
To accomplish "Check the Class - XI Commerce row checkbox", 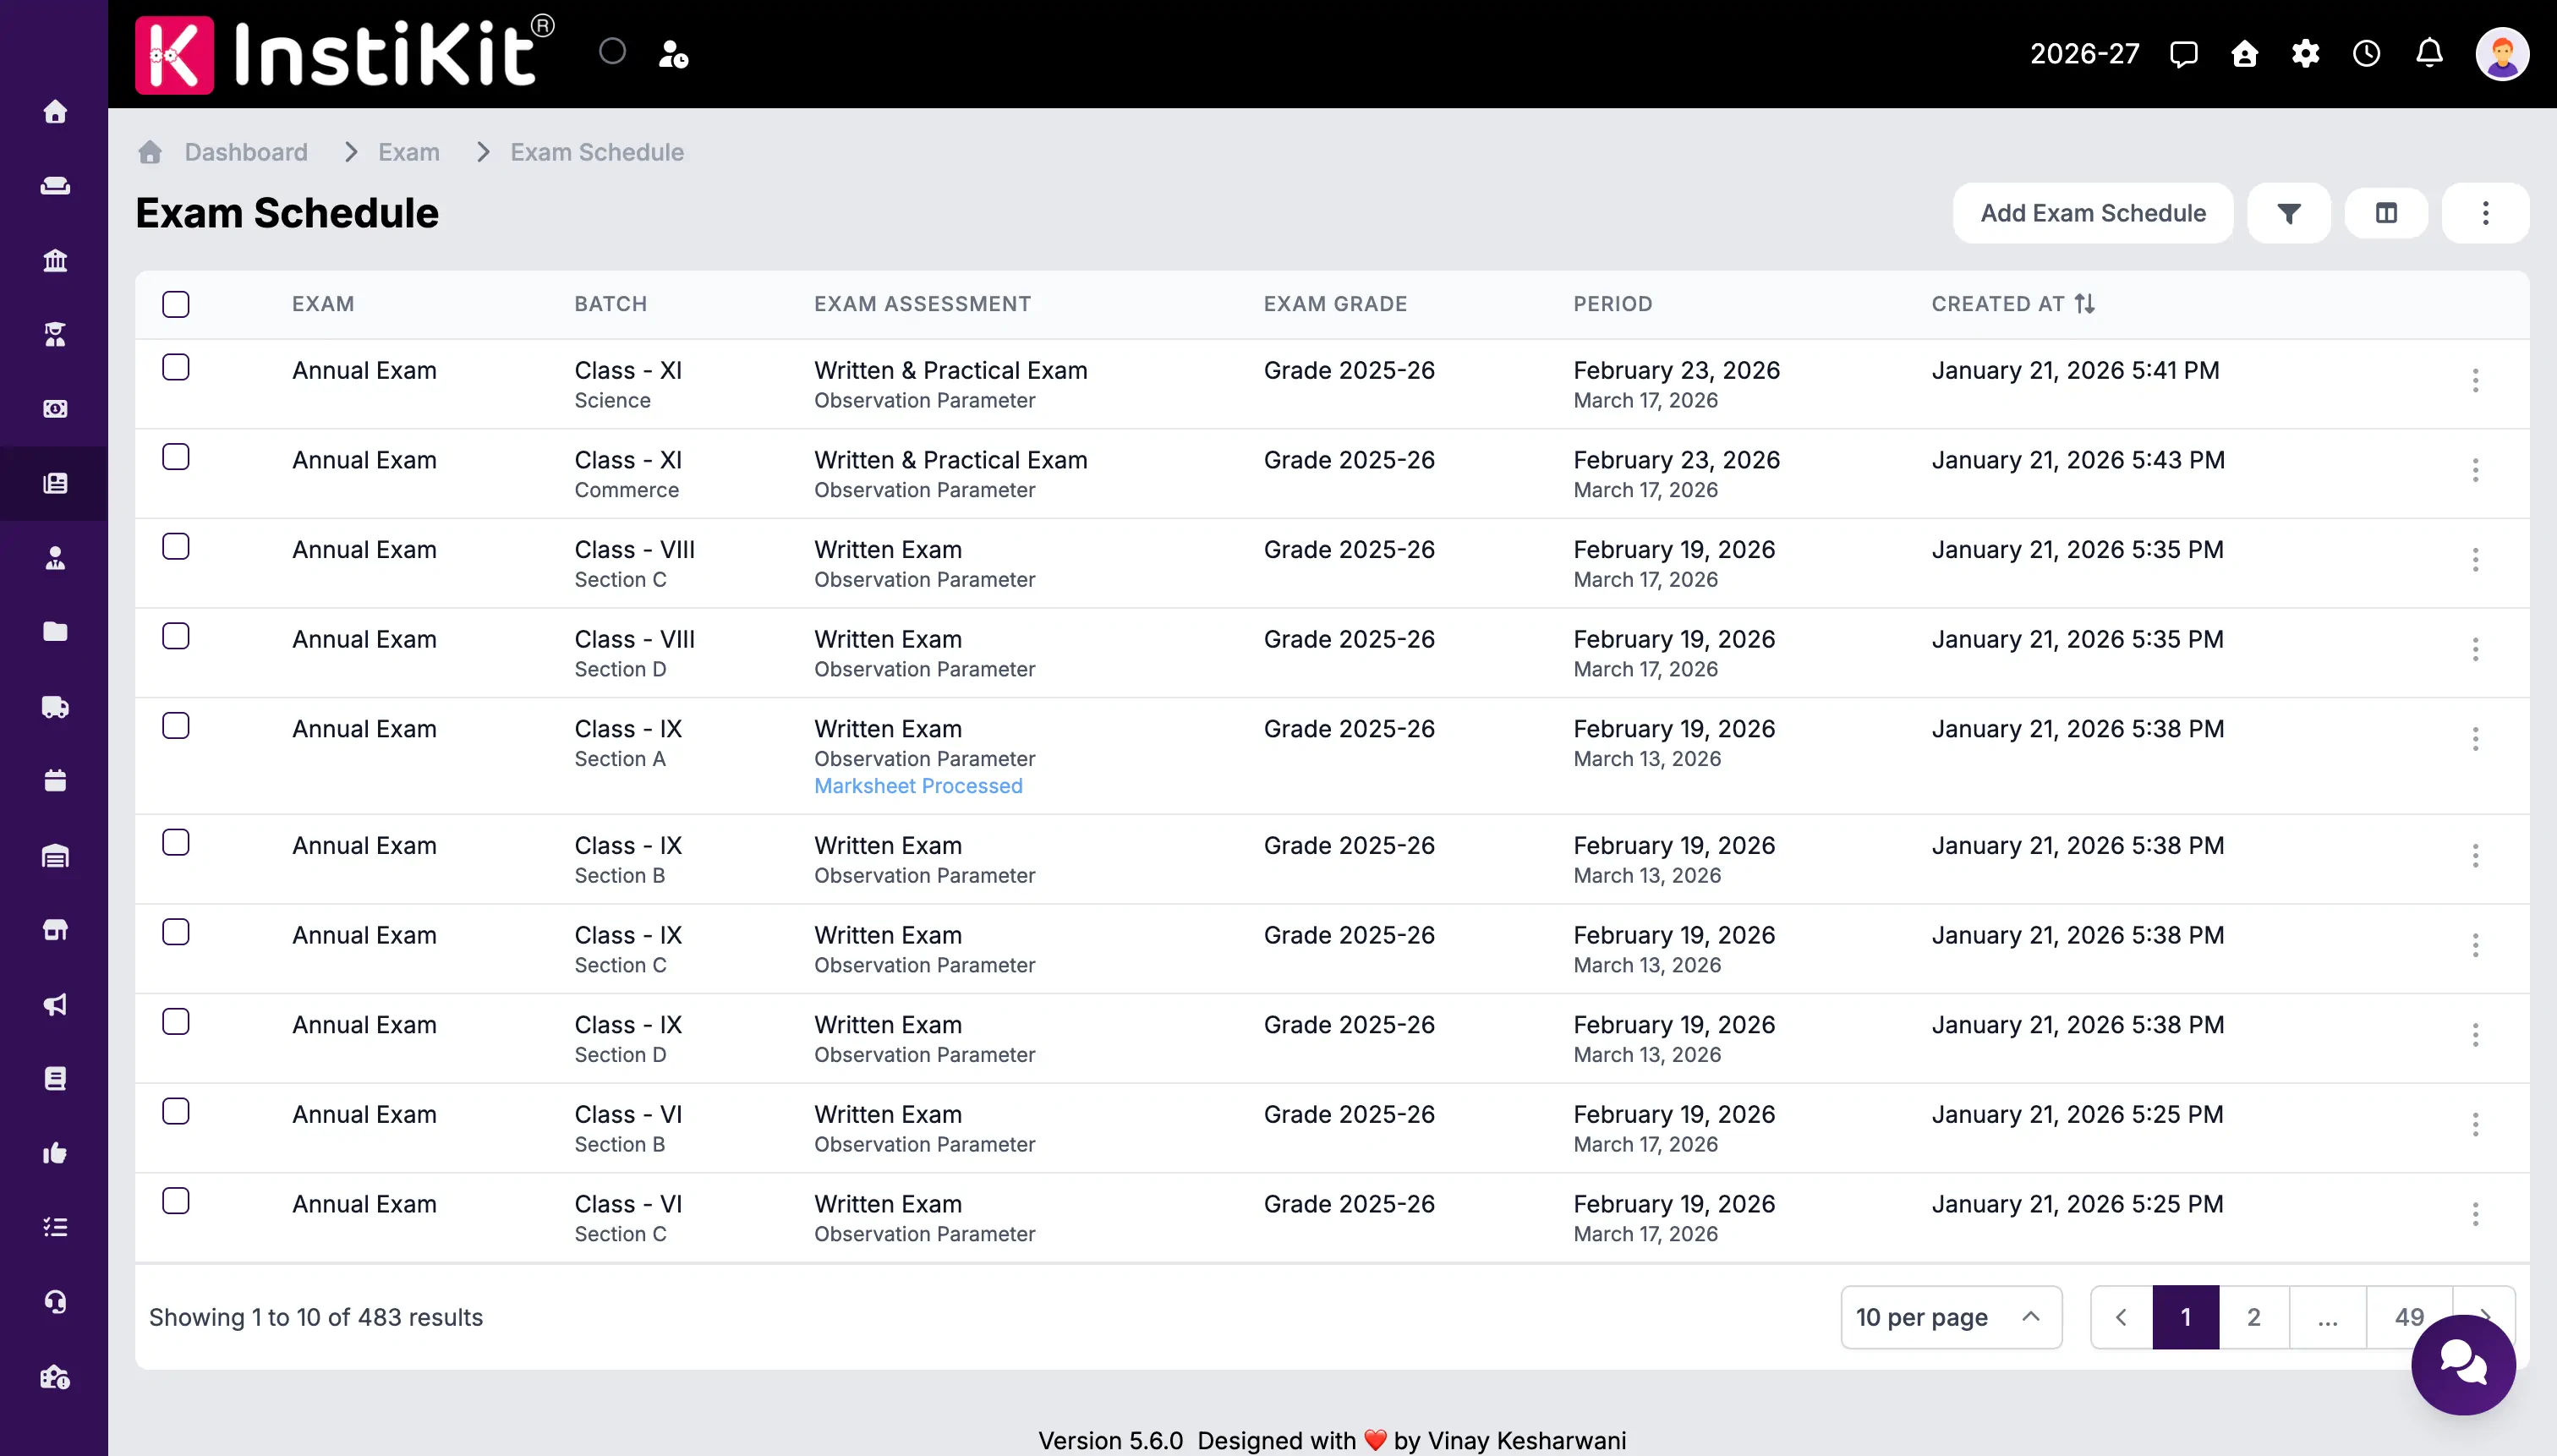I will click(x=176, y=457).
